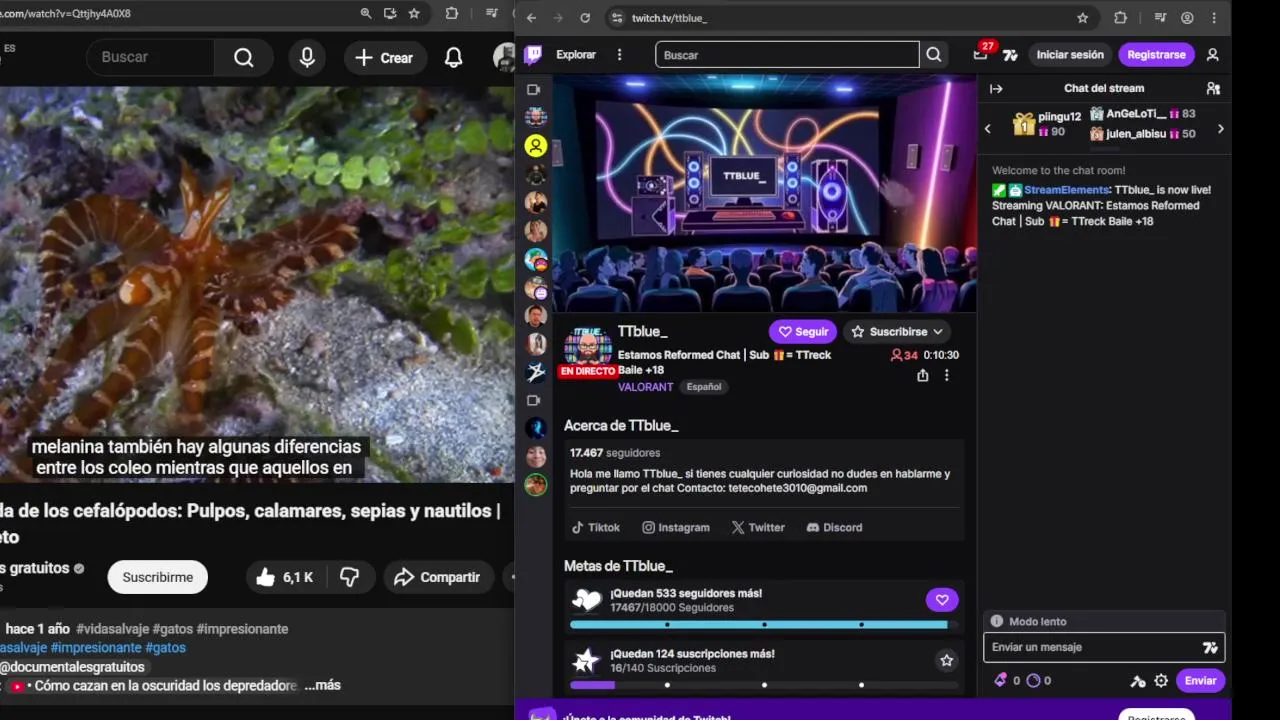Open the Twitch user profile icon menu
The image size is (1280, 720).
(1213, 55)
